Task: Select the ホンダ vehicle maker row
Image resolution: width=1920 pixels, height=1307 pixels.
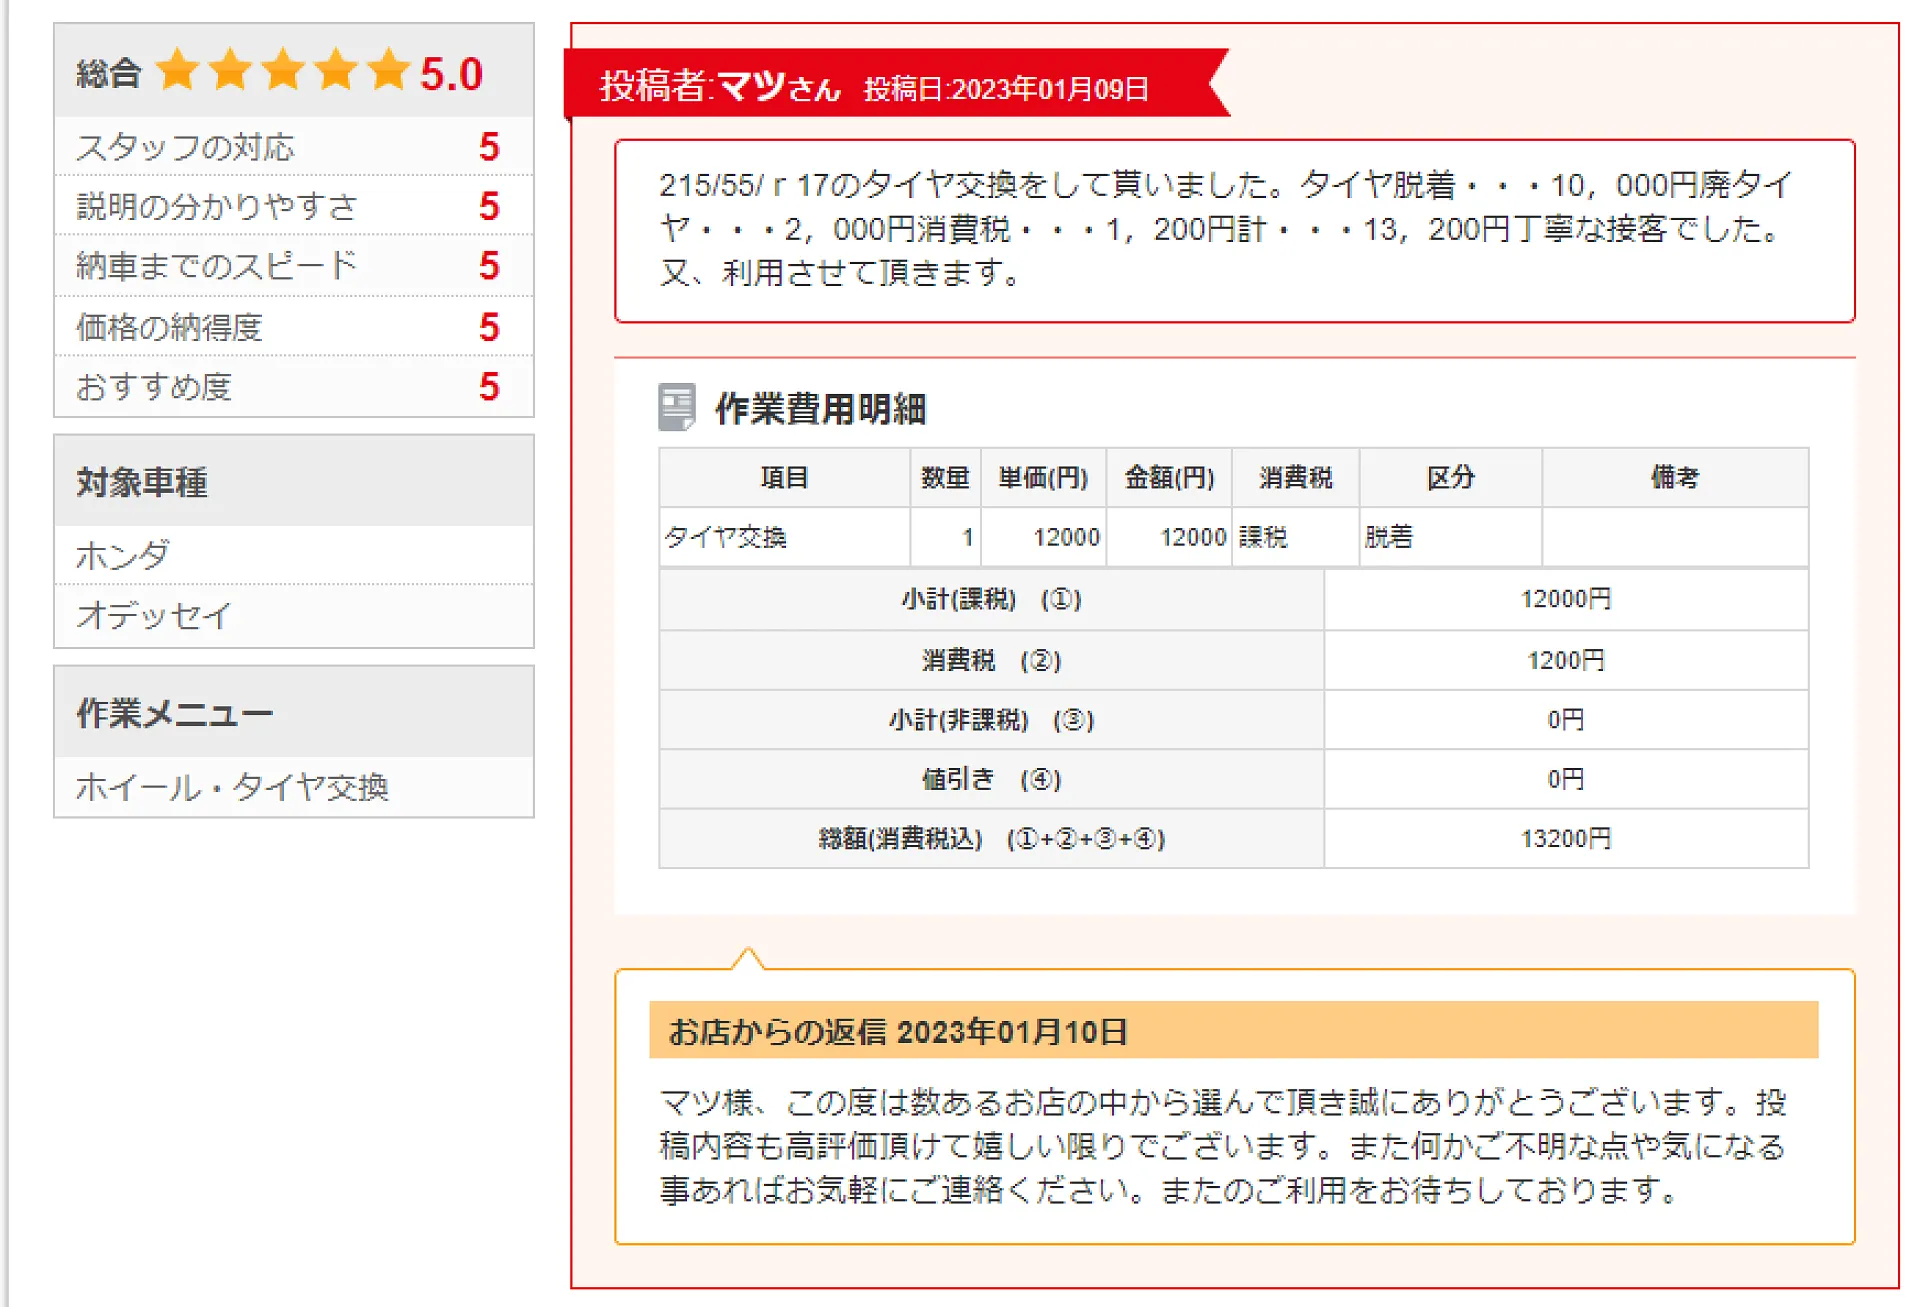Action: pos(124,555)
